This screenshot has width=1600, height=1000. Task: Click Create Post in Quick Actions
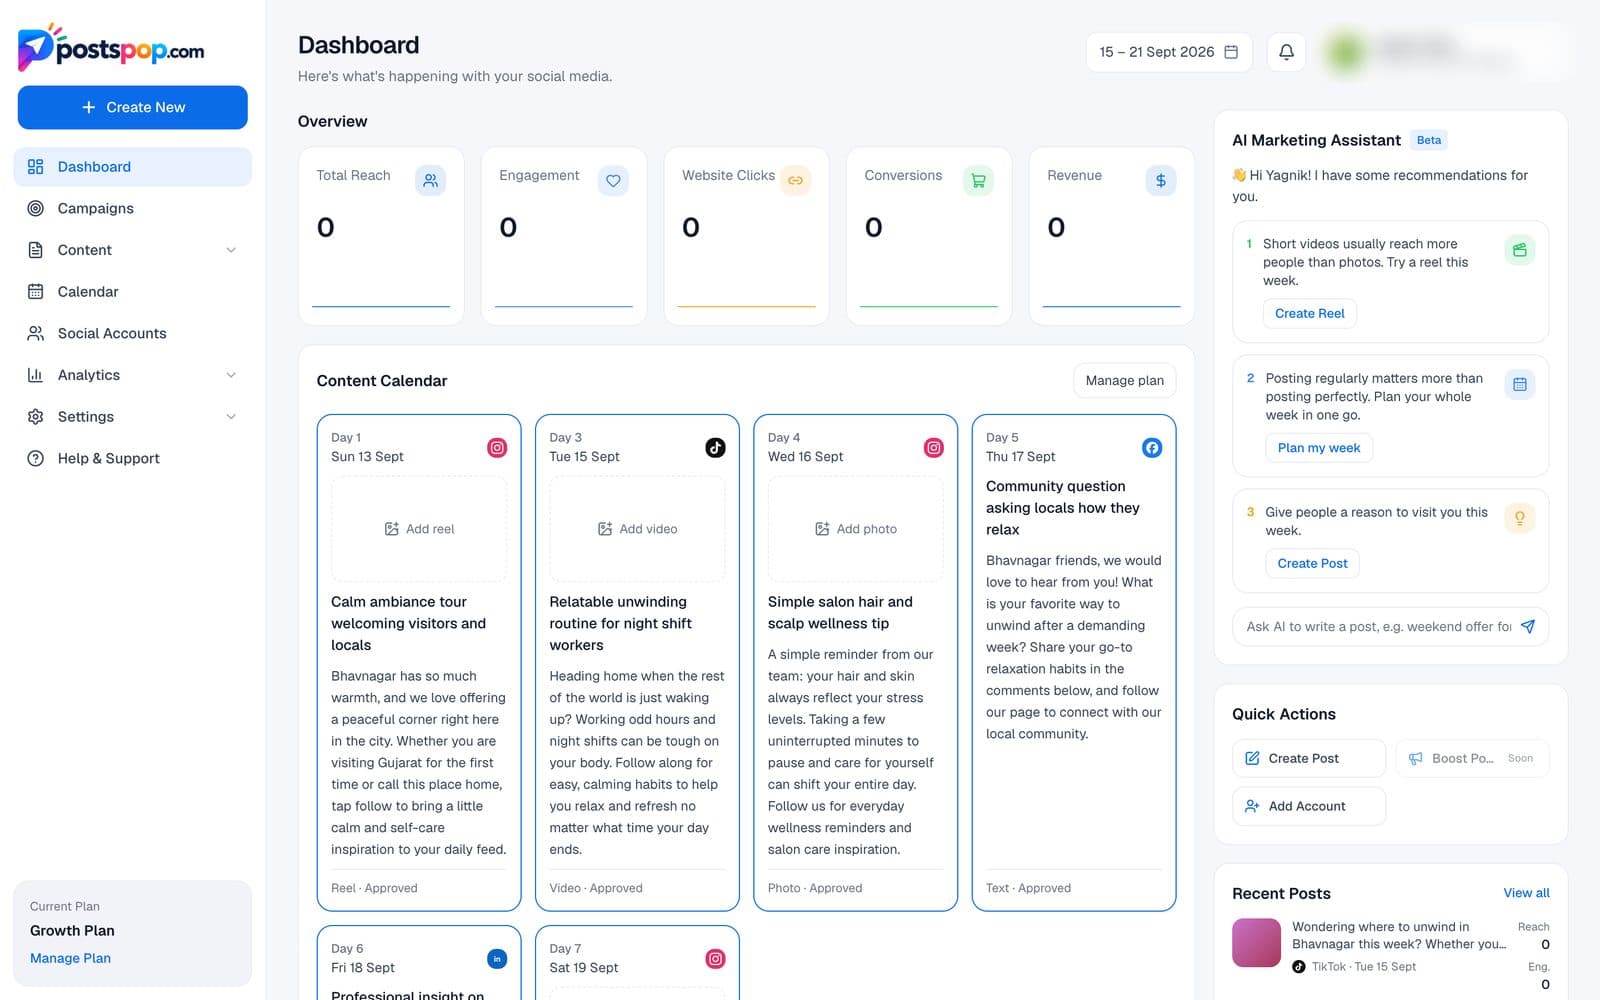1309,758
